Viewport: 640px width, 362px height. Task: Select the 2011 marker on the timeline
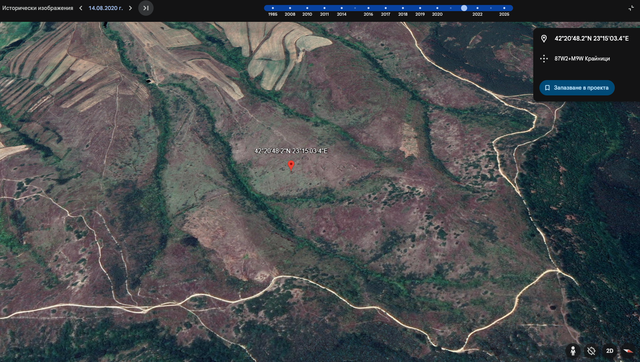324,8
